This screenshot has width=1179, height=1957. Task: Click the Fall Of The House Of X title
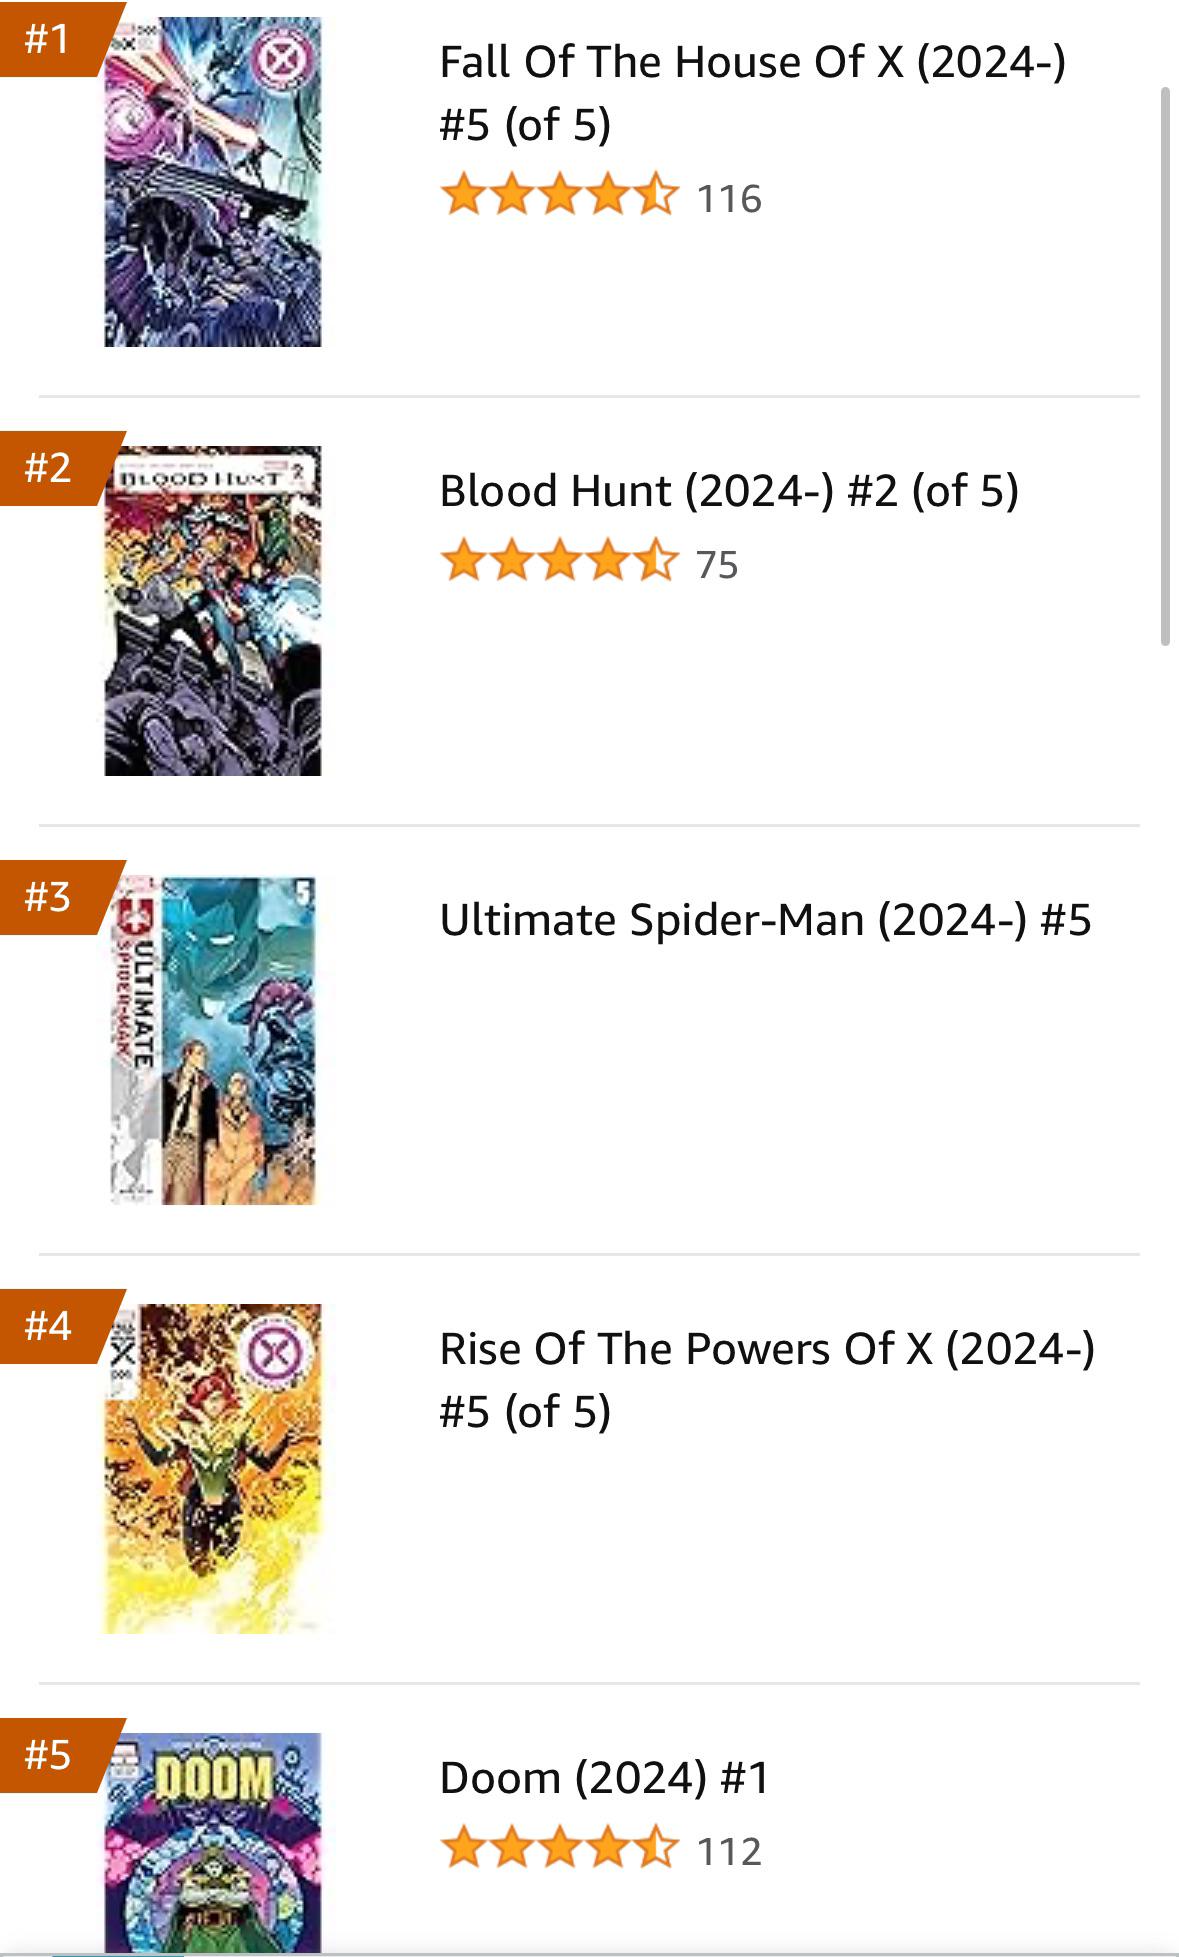coord(752,93)
